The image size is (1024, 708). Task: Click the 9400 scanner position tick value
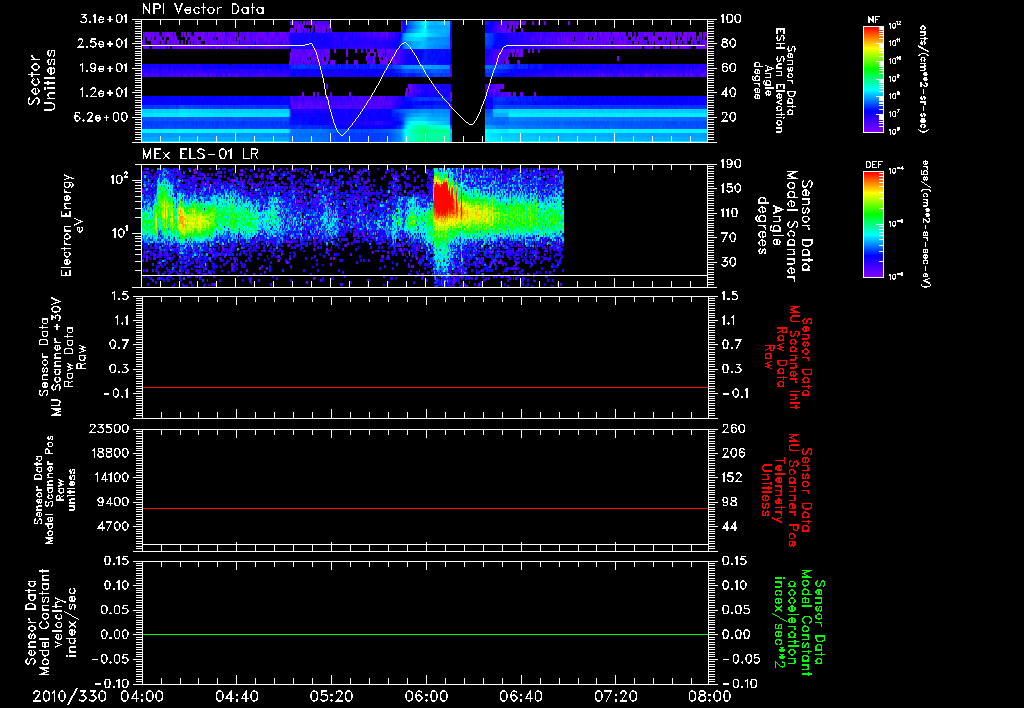point(114,502)
